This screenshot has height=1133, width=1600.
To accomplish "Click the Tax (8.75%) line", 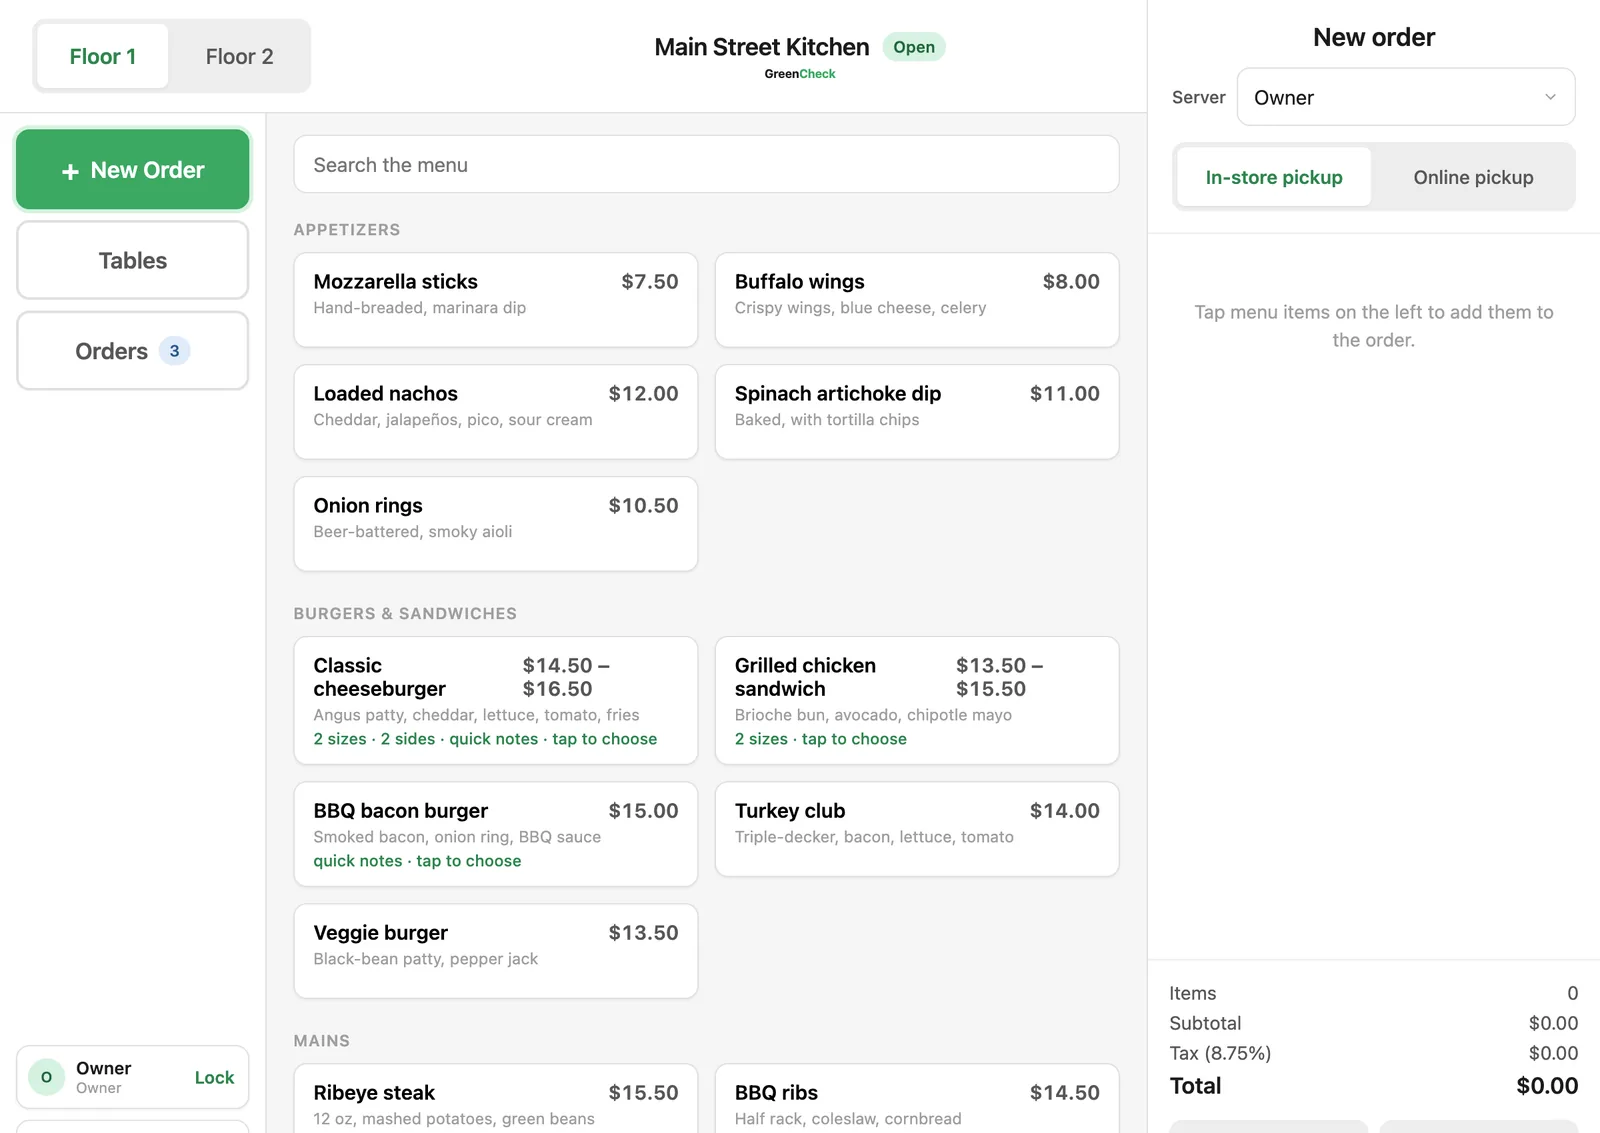I will (x=1374, y=1053).
